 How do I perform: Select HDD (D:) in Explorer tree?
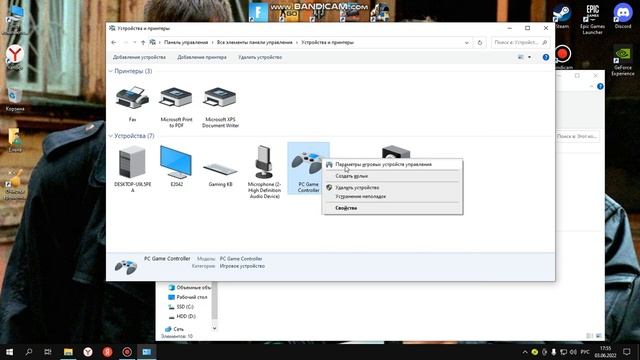182,316
